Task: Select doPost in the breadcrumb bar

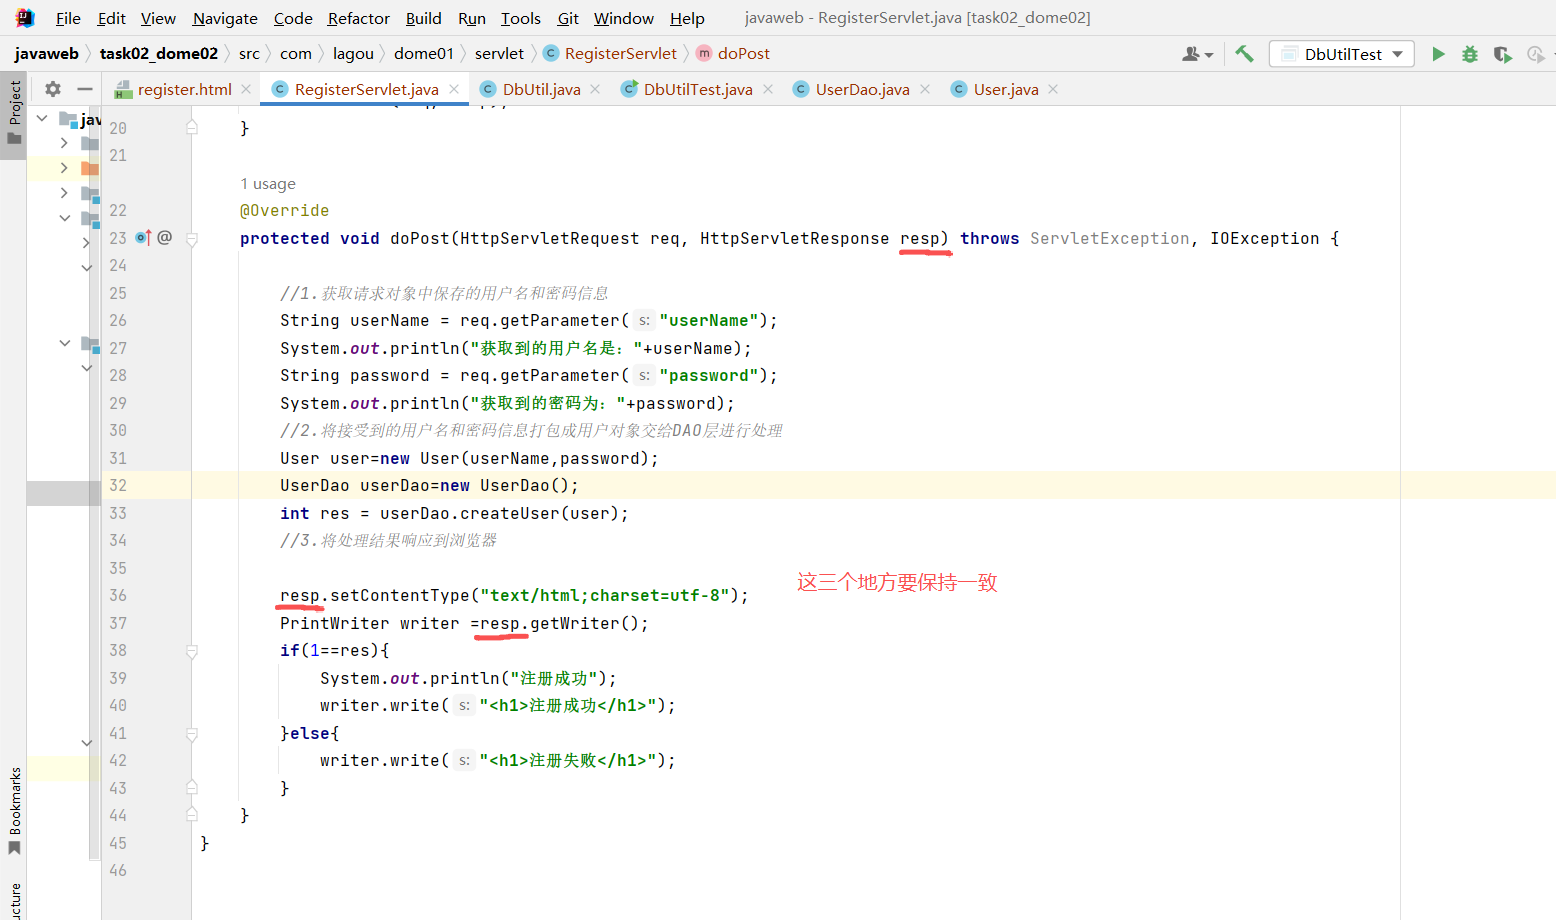Action: click(743, 53)
